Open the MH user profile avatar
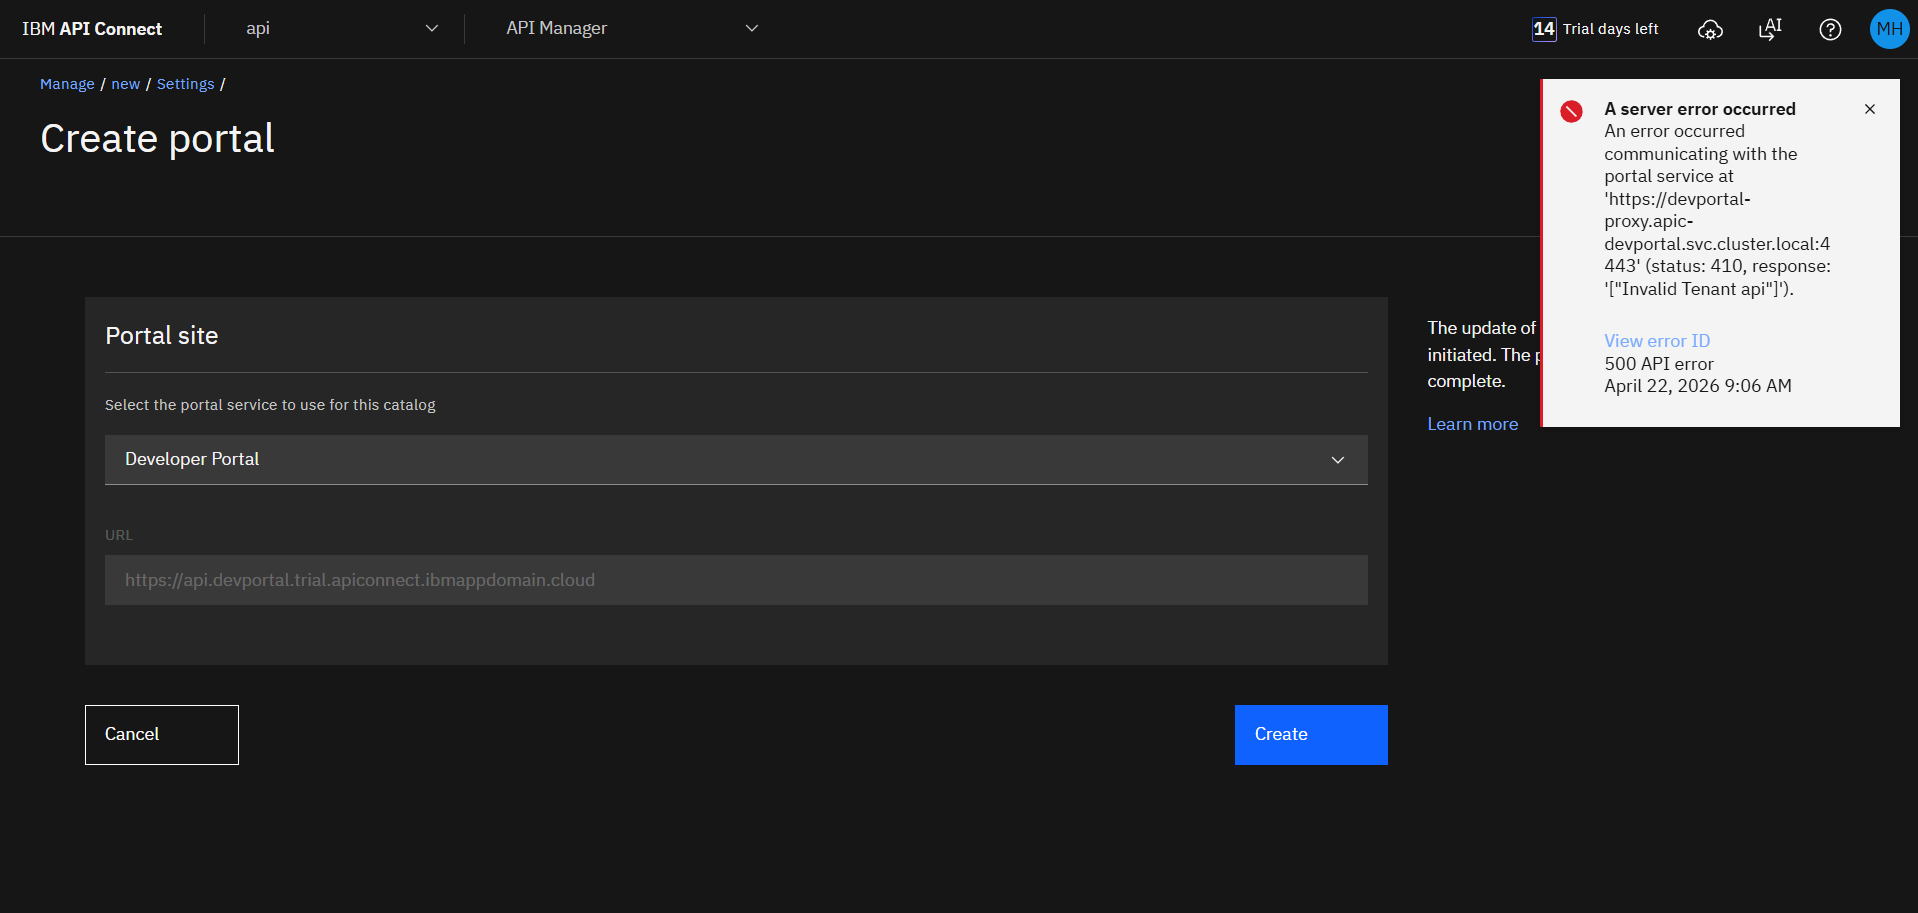 tap(1889, 29)
